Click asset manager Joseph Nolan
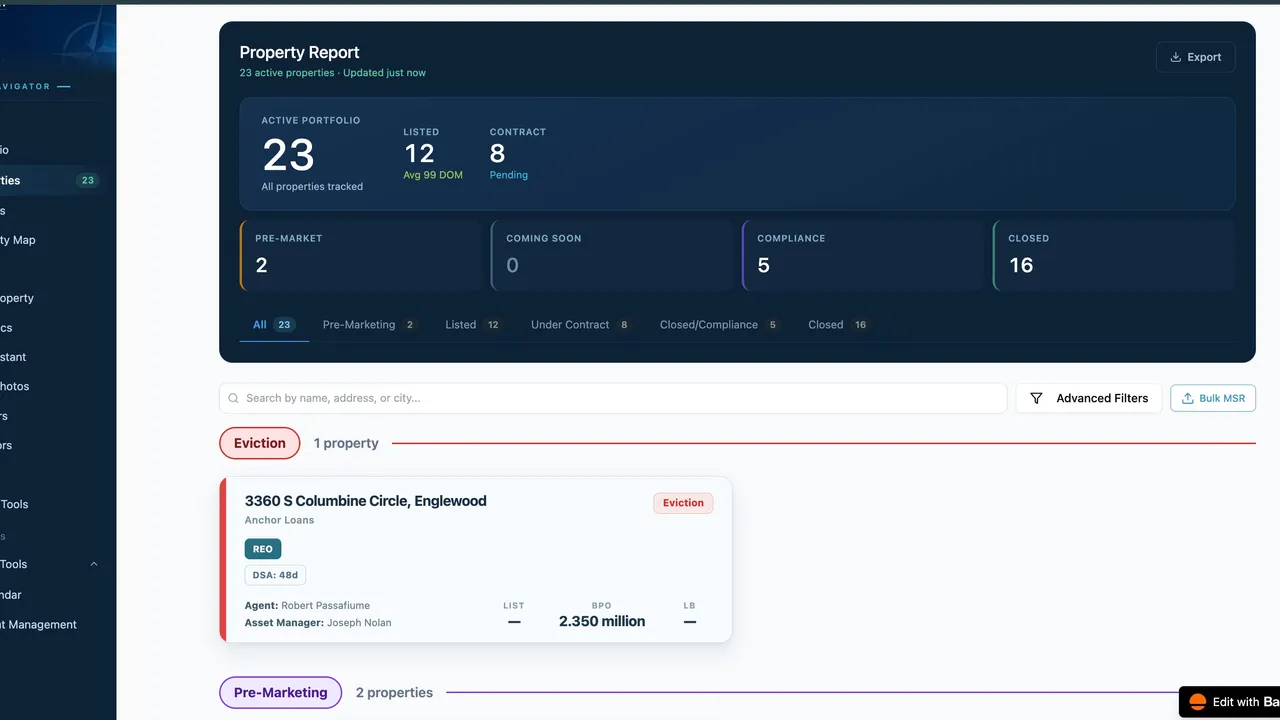This screenshot has height=720, width=1280. tap(358, 623)
